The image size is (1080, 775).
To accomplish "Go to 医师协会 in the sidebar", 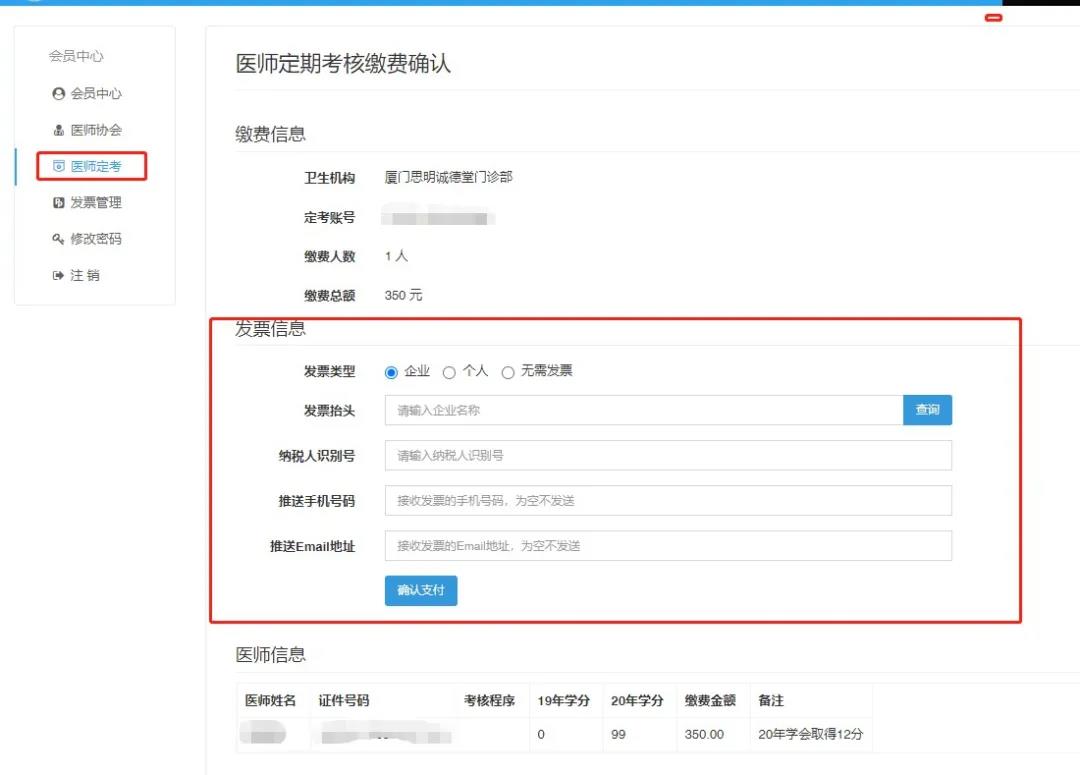I will click(95, 130).
